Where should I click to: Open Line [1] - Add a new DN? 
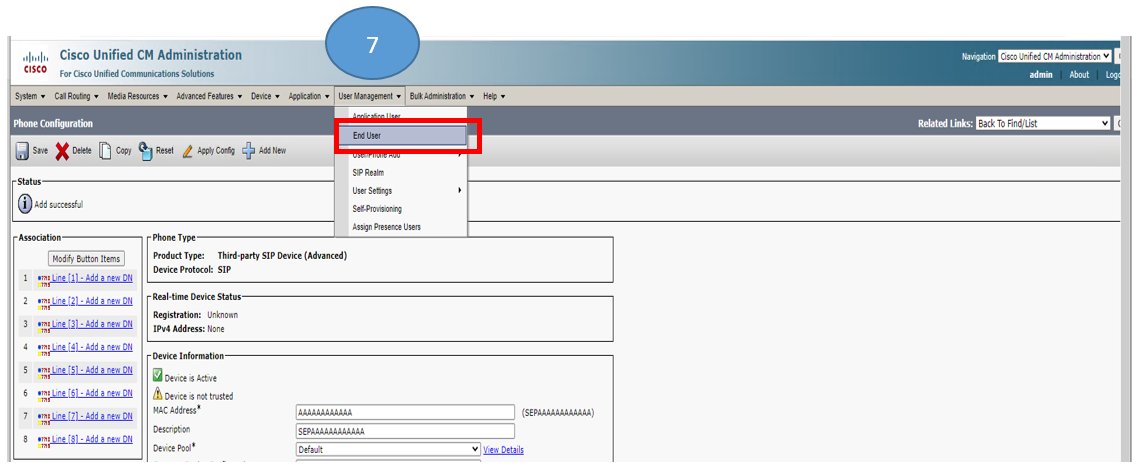pyautogui.click(x=92, y=278)
